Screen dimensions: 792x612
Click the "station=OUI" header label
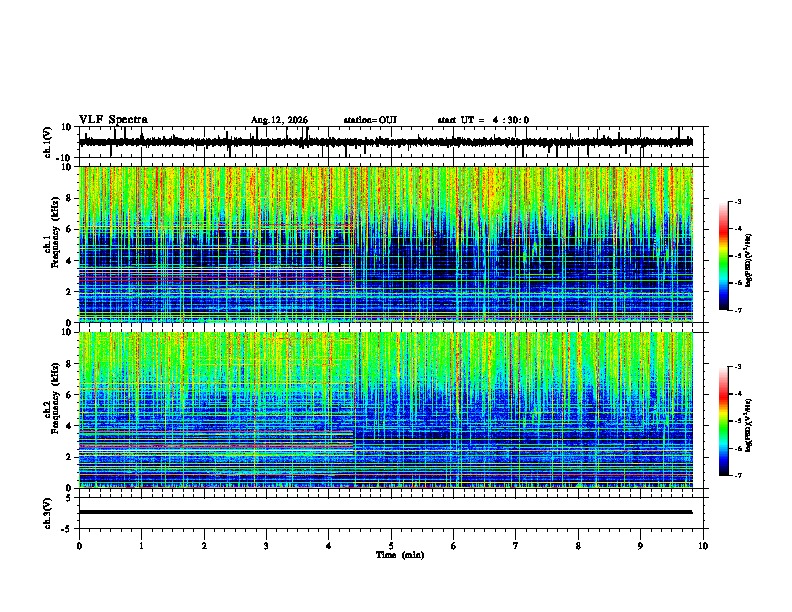tap(370, 120)
